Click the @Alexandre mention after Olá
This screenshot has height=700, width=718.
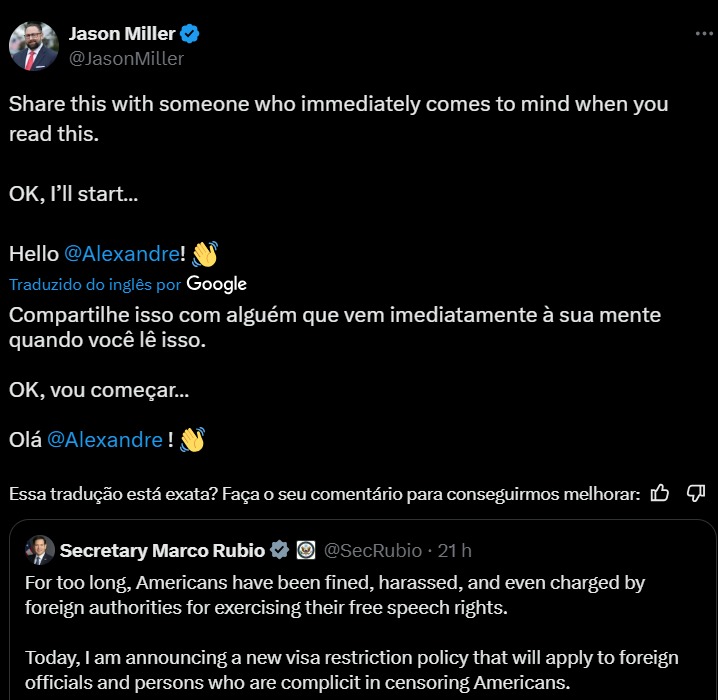coord(105,439)
